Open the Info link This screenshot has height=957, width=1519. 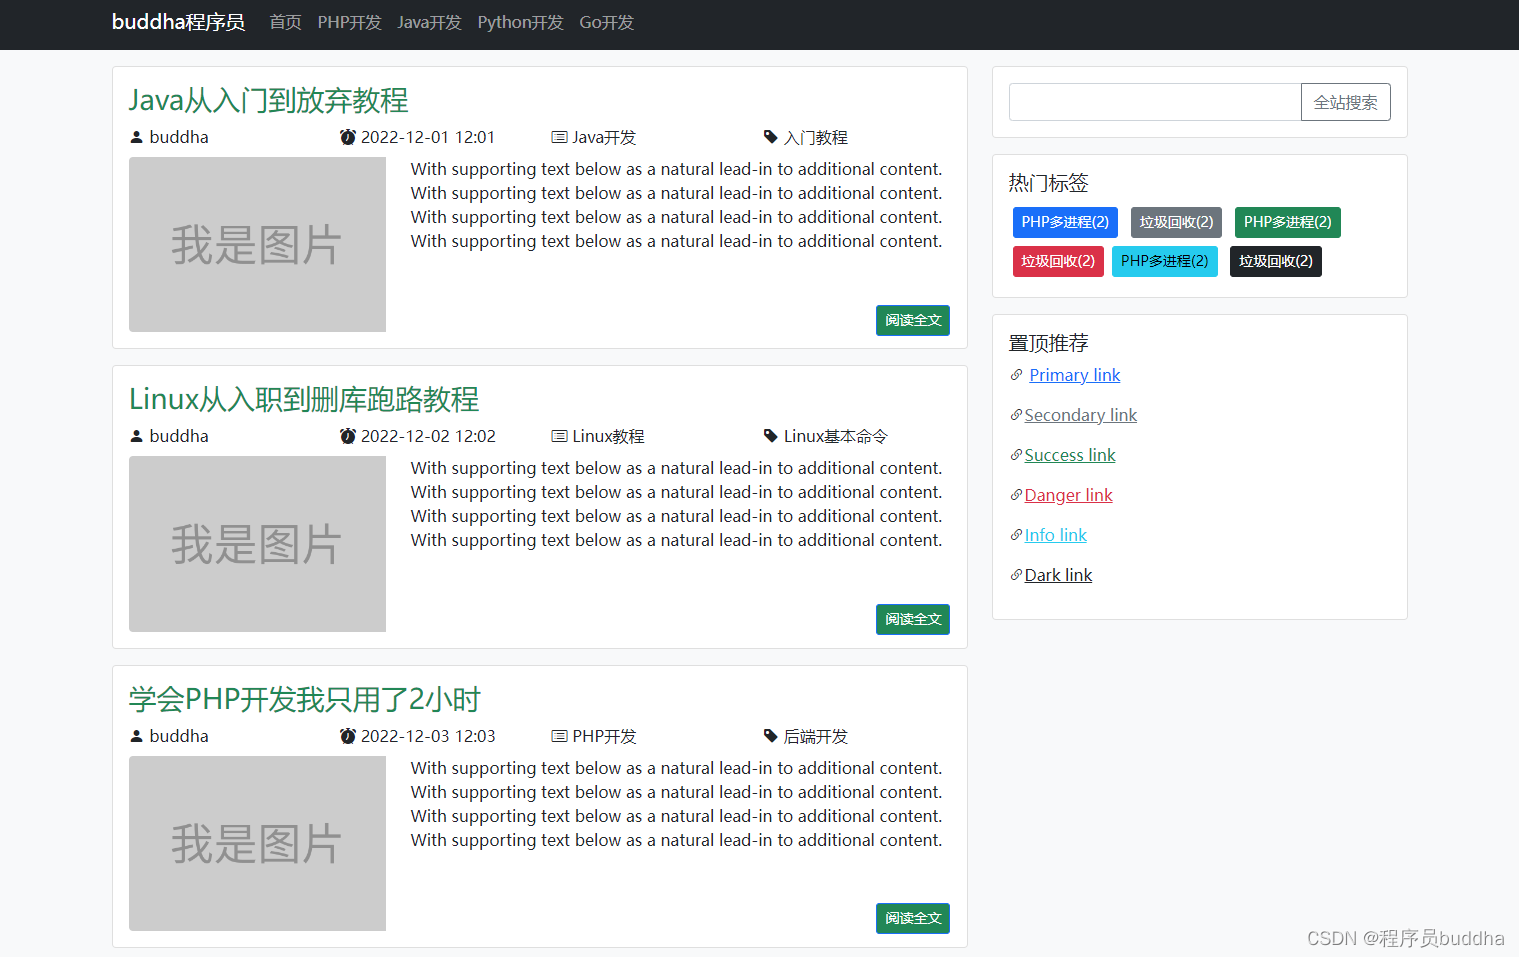(1055, 535)
